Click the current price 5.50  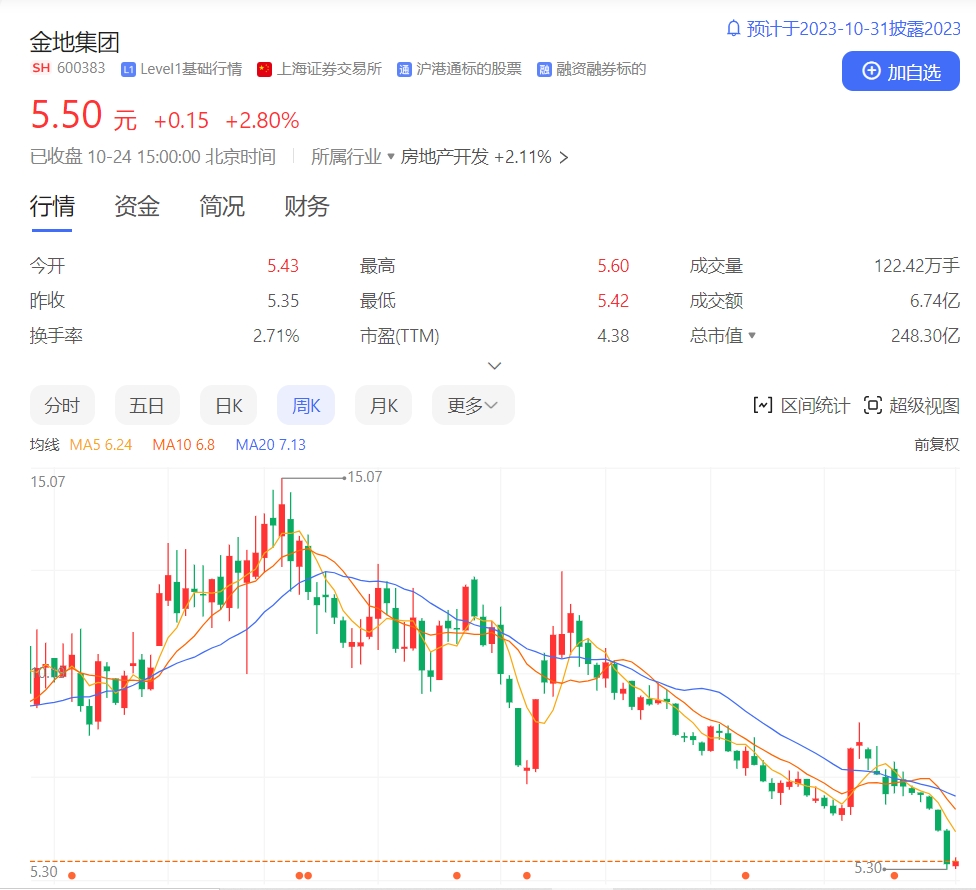67,115
